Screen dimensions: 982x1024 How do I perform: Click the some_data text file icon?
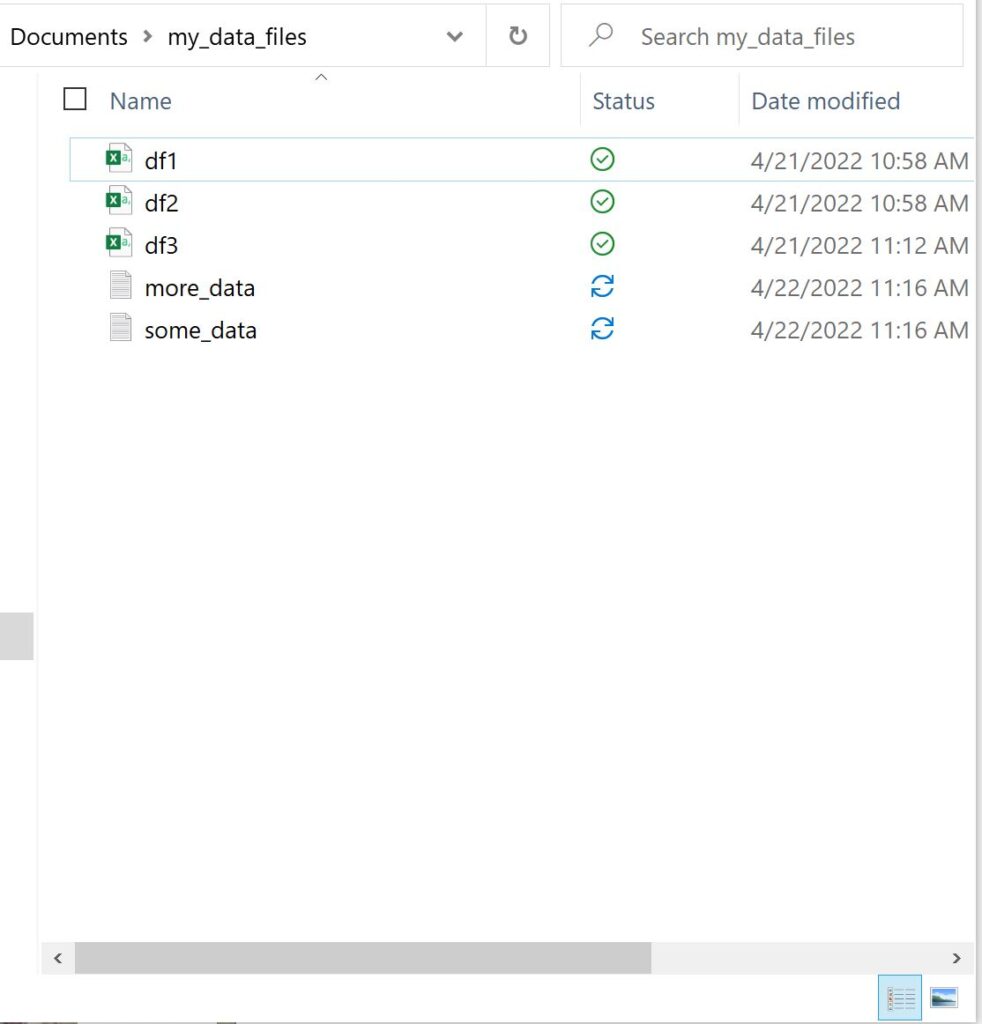(x=119, y=330)
